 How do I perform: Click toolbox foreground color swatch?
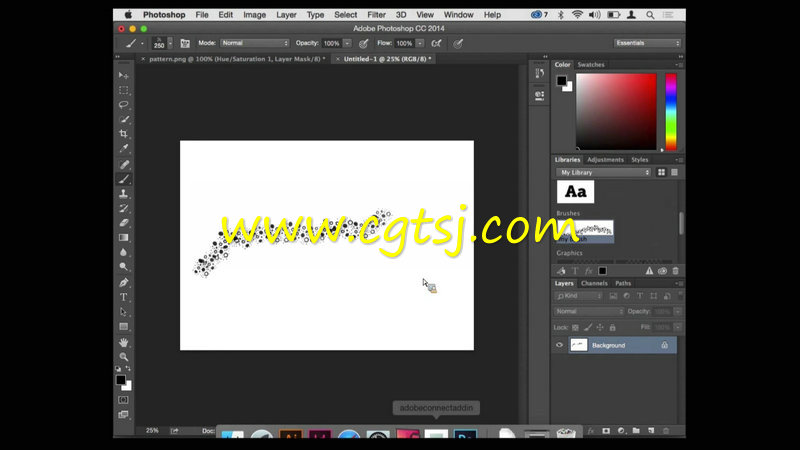point(120,380)
